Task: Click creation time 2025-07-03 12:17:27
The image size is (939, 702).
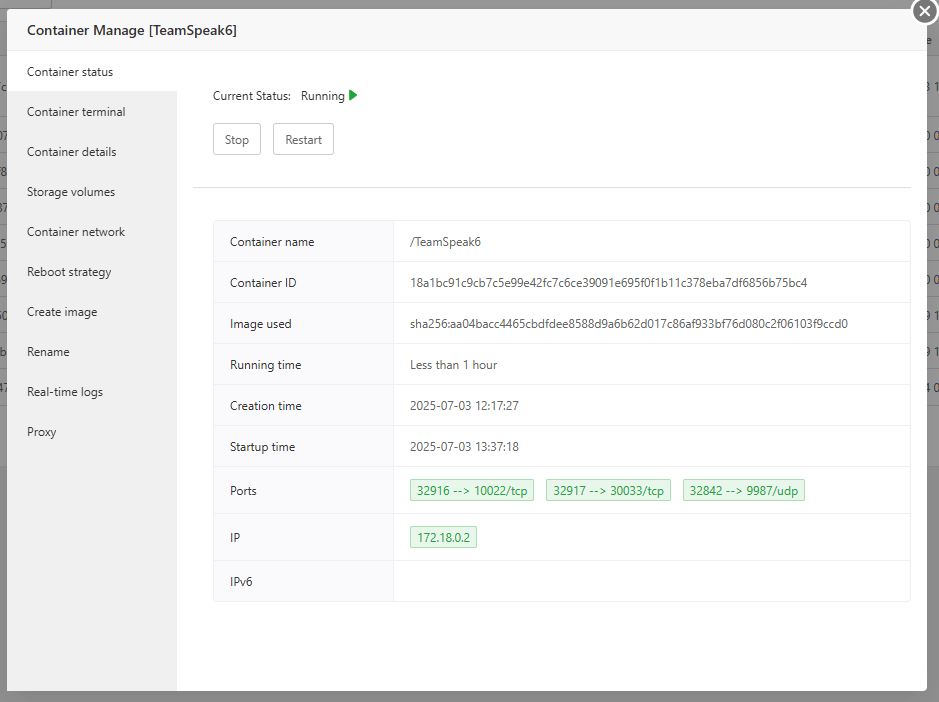Action: tap(464, 406)
